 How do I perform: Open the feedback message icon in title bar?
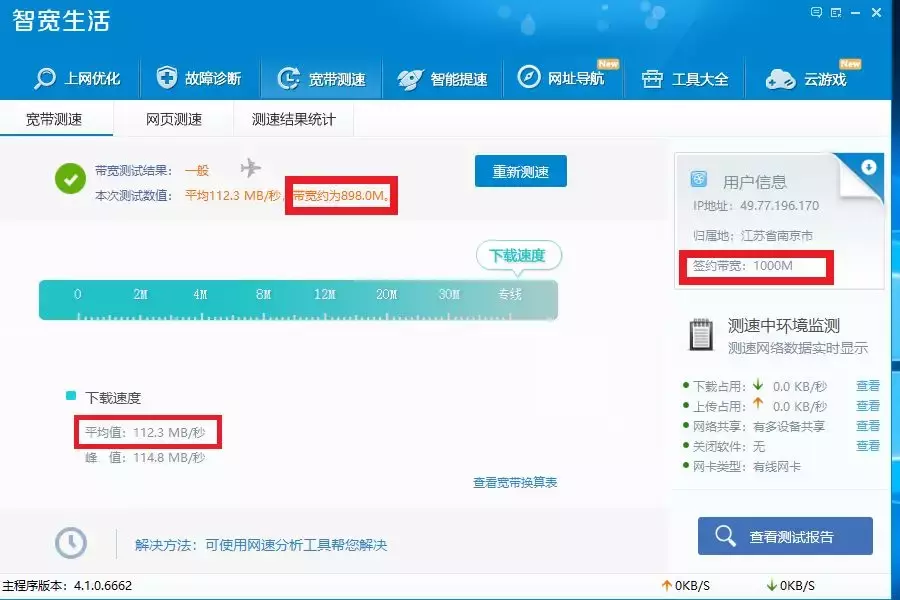coord(815,11)
